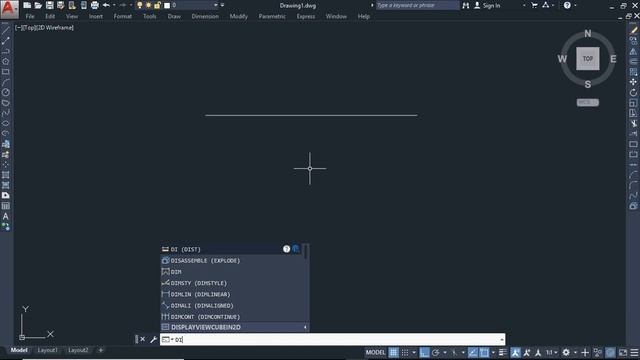
Task: Select the Line draw tool
Action: pos(5,31)
